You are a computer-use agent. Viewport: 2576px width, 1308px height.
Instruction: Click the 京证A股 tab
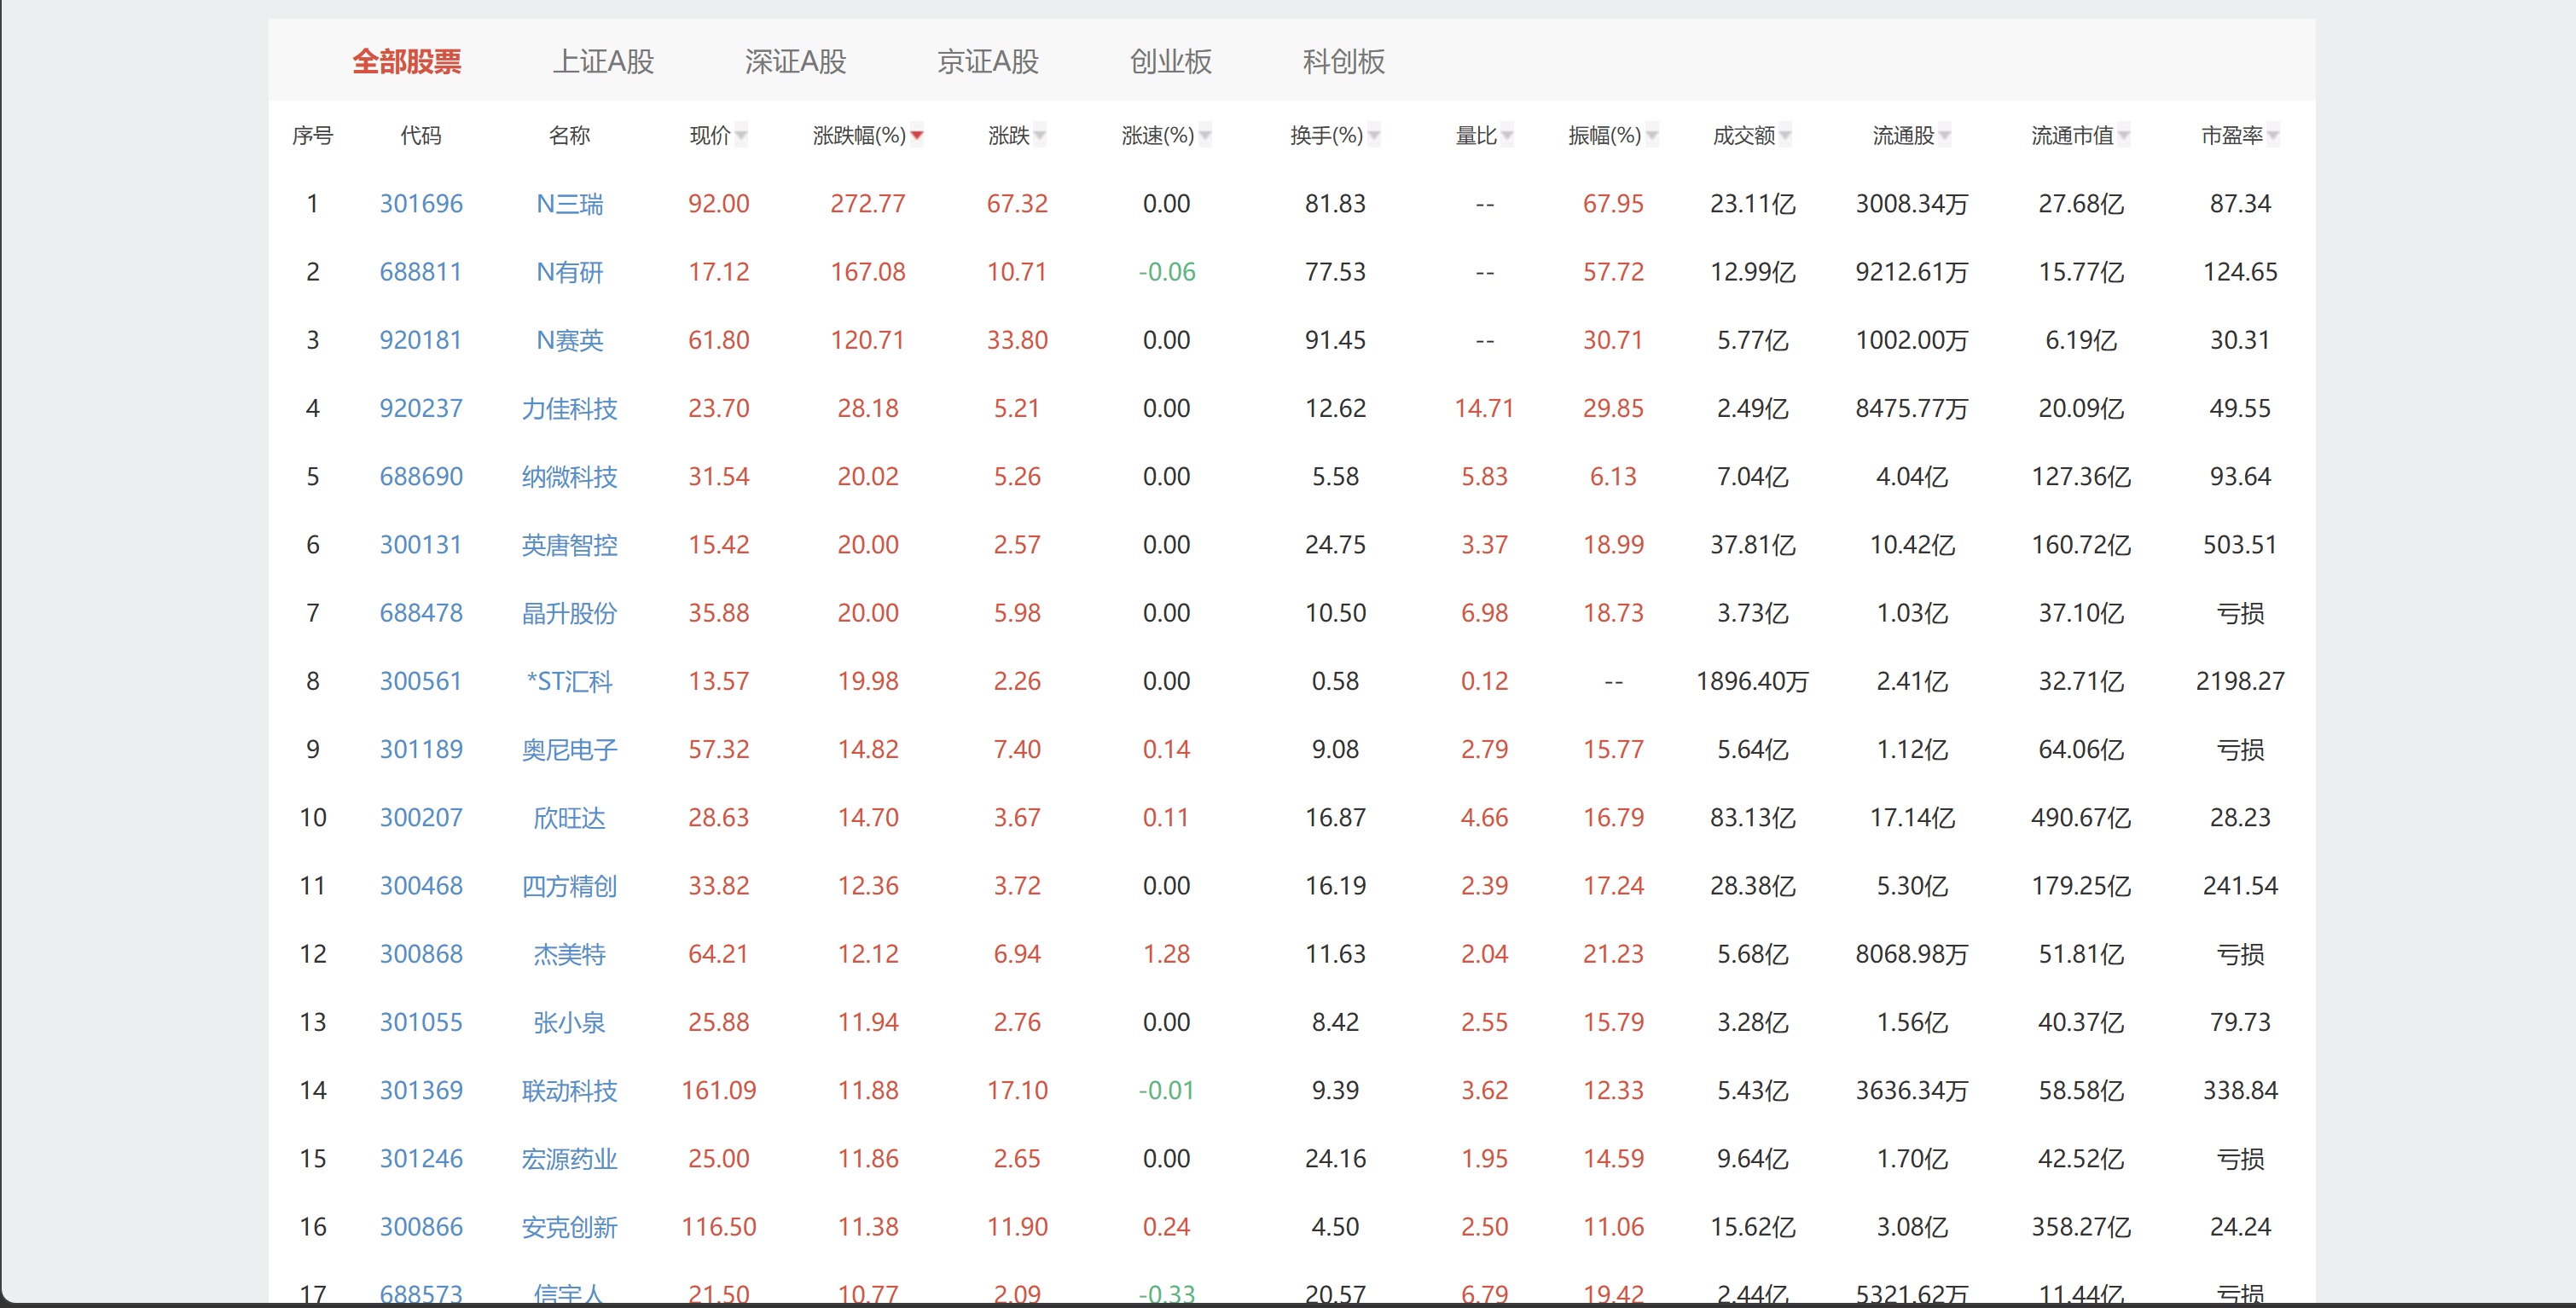pyautogui.click(x=987, y=62)
